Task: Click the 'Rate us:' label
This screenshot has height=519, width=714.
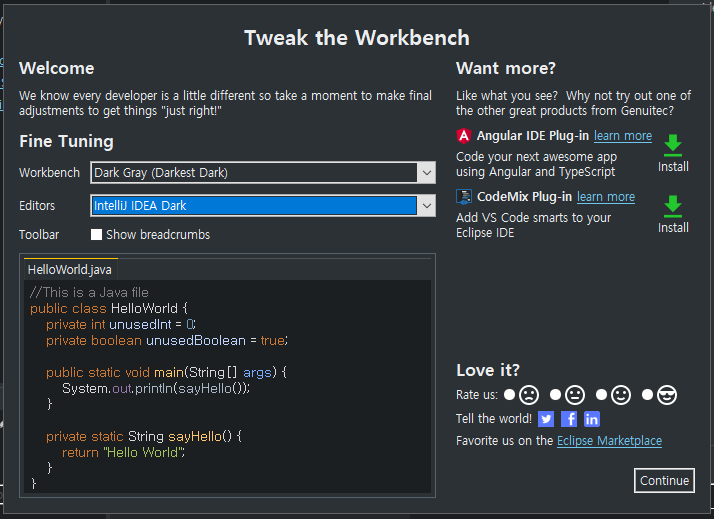Action: click(x=477, y=395)
